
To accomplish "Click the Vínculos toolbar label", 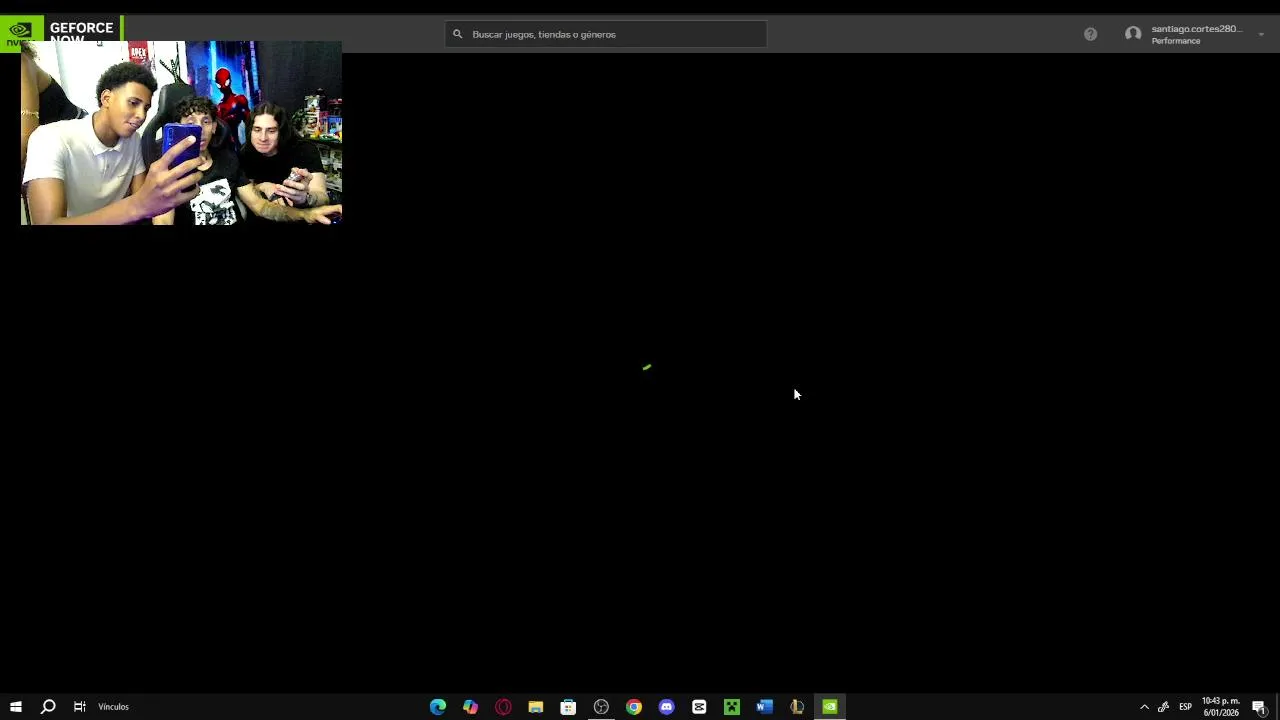I will (x=113, y=707).
